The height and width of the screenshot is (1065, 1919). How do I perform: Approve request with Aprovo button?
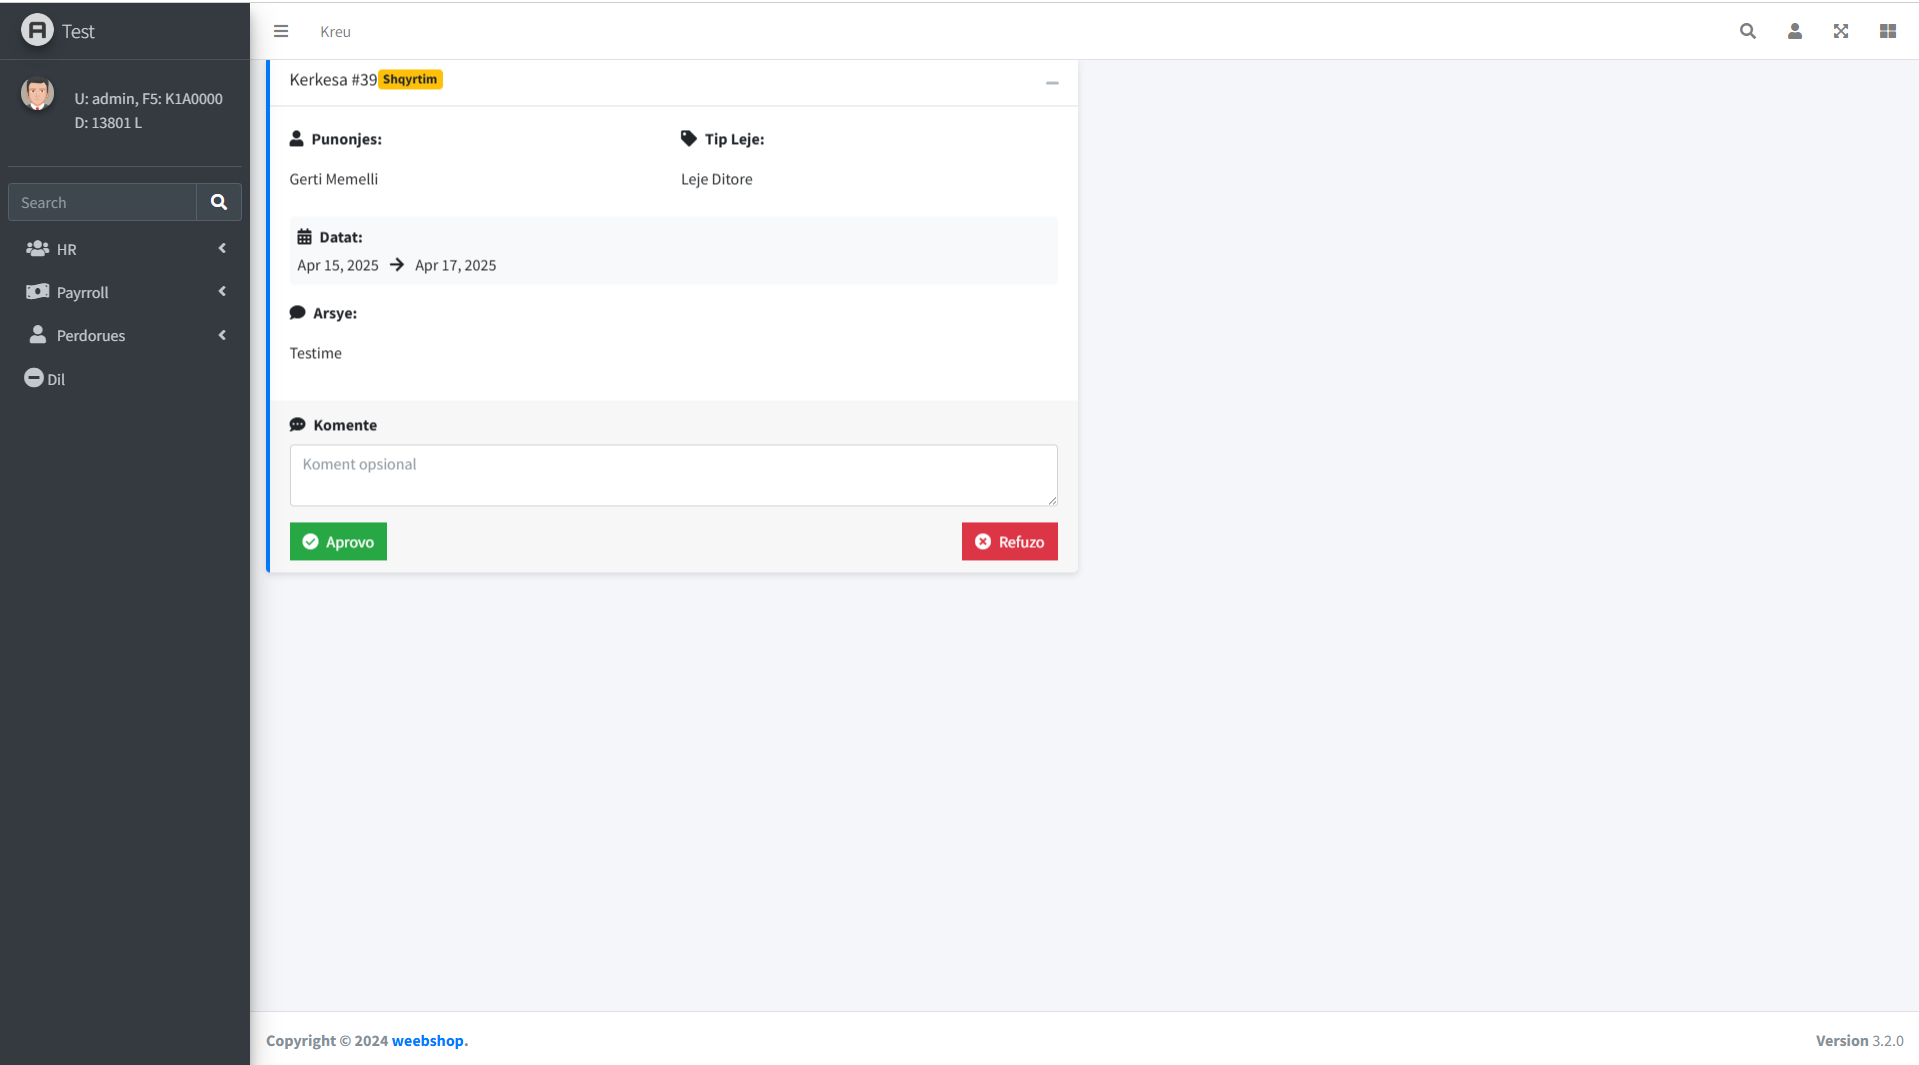(338, 541)
